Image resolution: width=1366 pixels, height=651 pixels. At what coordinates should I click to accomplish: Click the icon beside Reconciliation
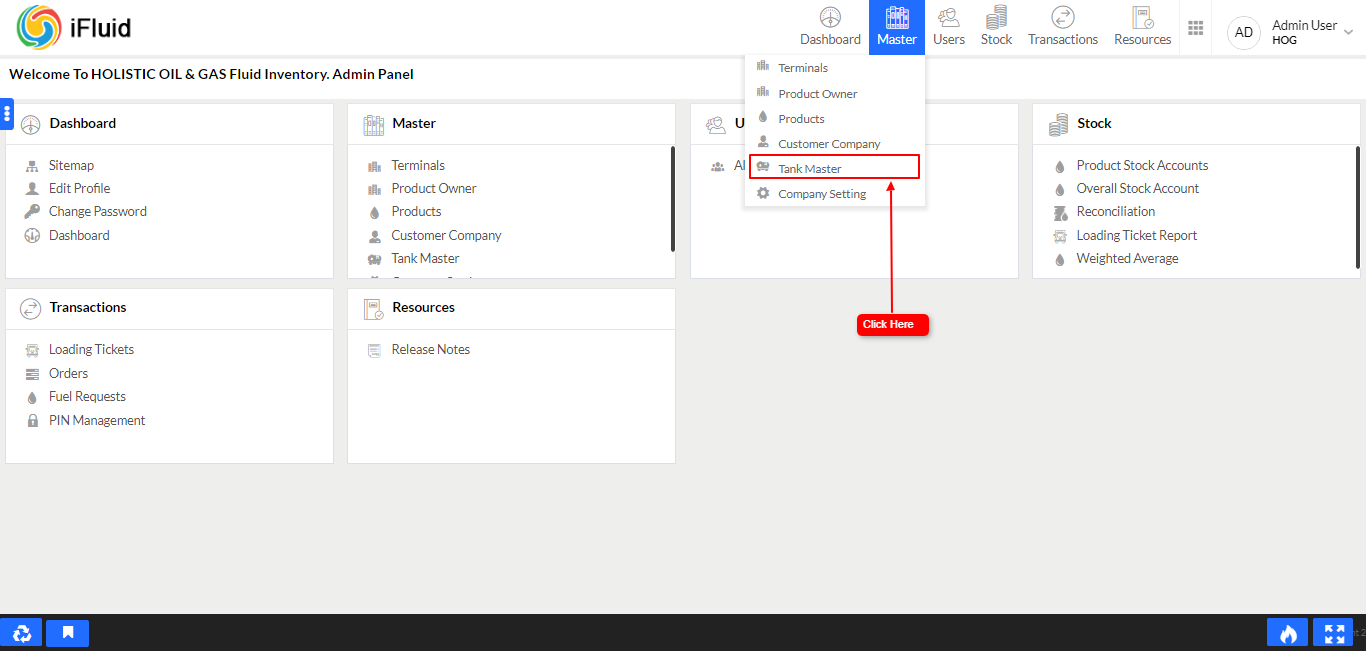coord(1060,212)
